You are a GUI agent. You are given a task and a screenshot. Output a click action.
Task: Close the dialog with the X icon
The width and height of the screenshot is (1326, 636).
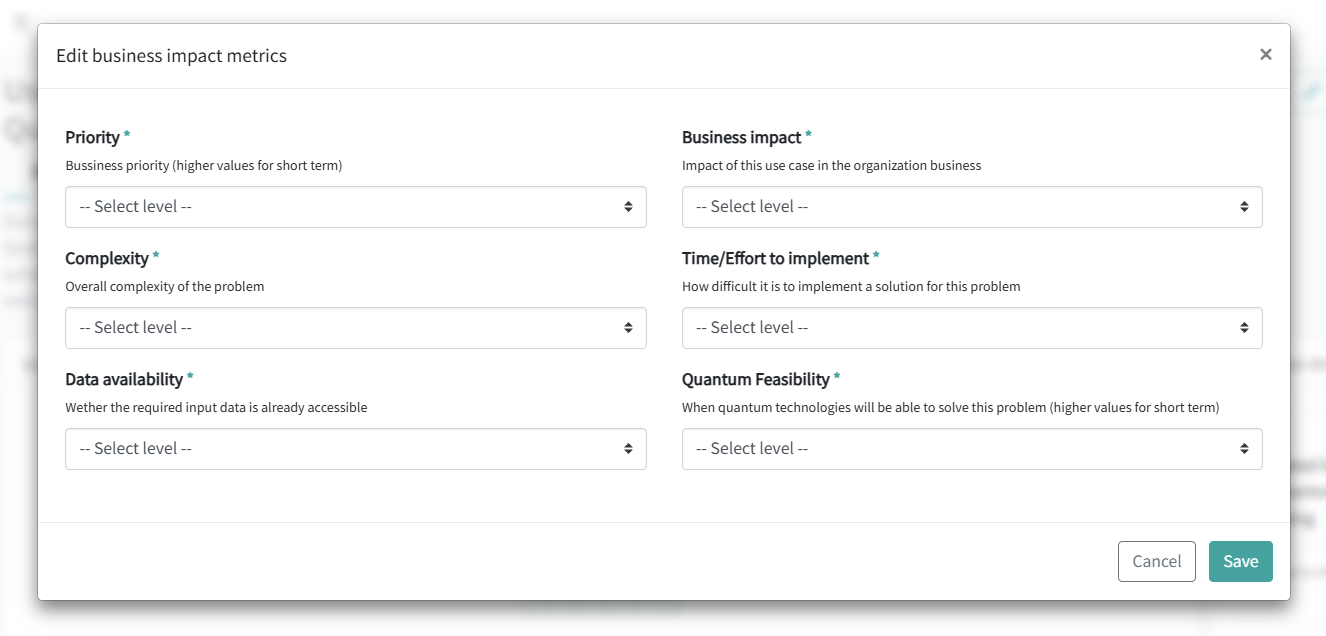tap(1266, 55)
